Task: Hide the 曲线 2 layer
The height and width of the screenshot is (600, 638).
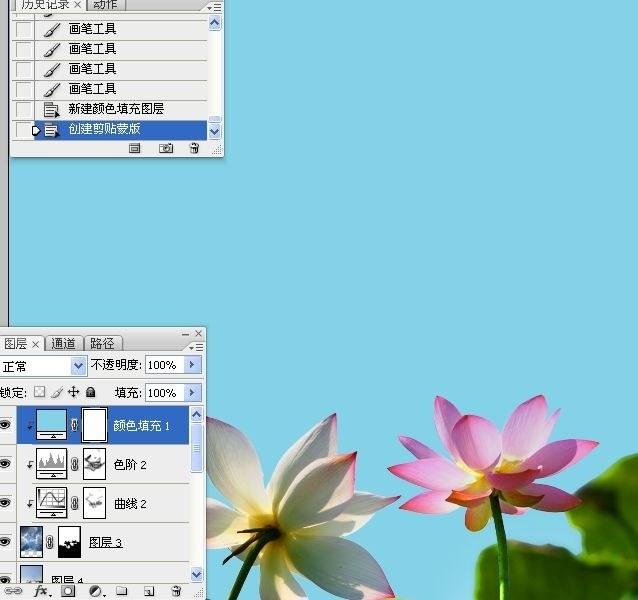Action: point(5,503)
